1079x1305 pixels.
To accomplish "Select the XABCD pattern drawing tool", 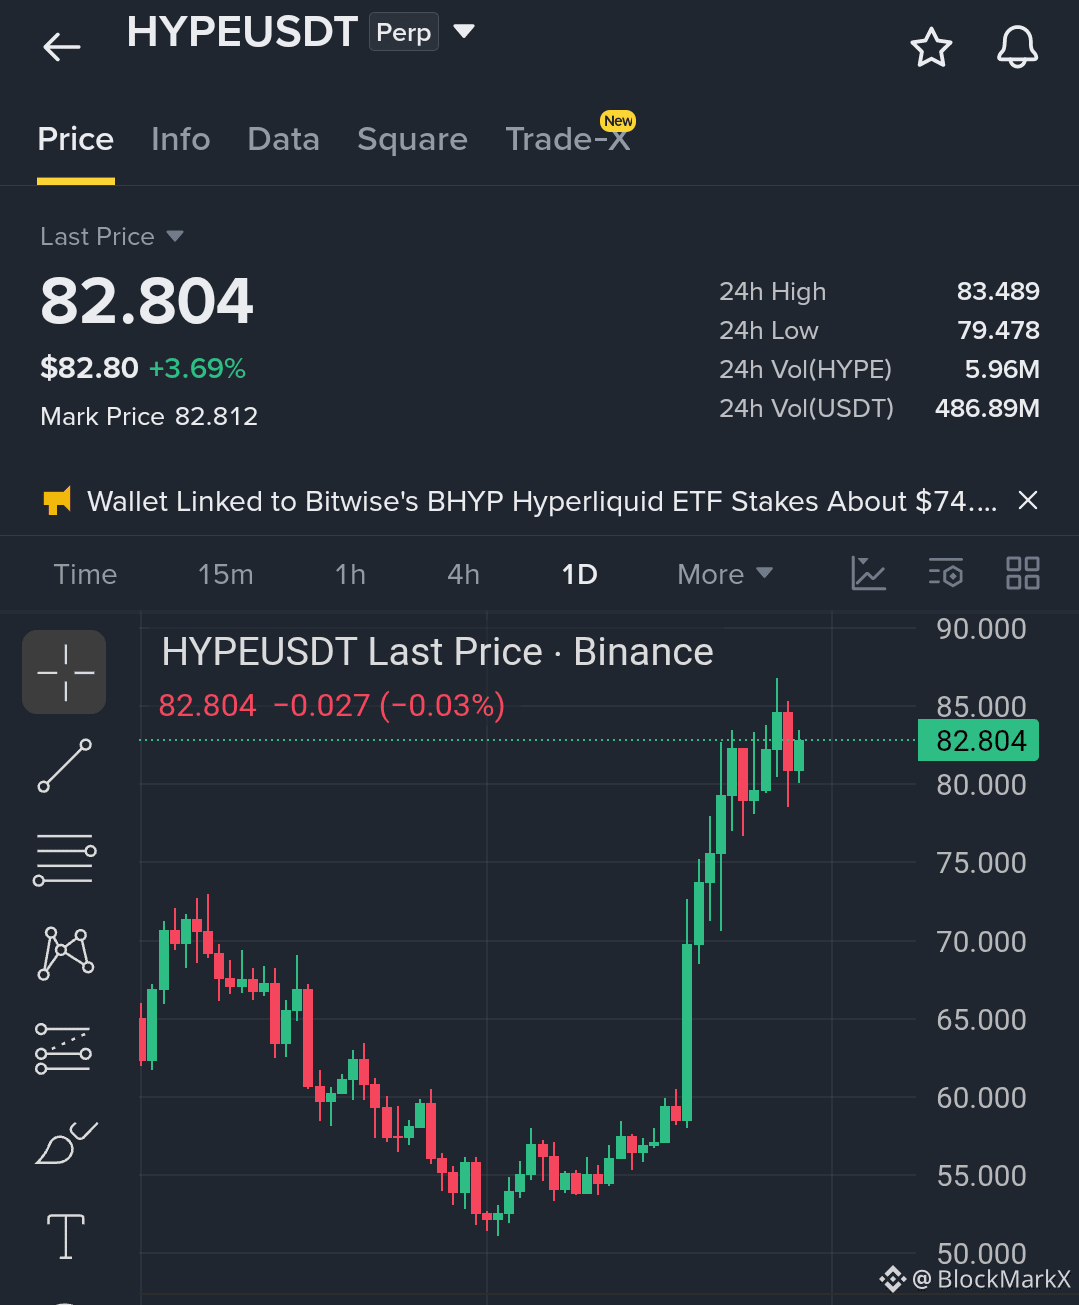I will coord(66,953).
